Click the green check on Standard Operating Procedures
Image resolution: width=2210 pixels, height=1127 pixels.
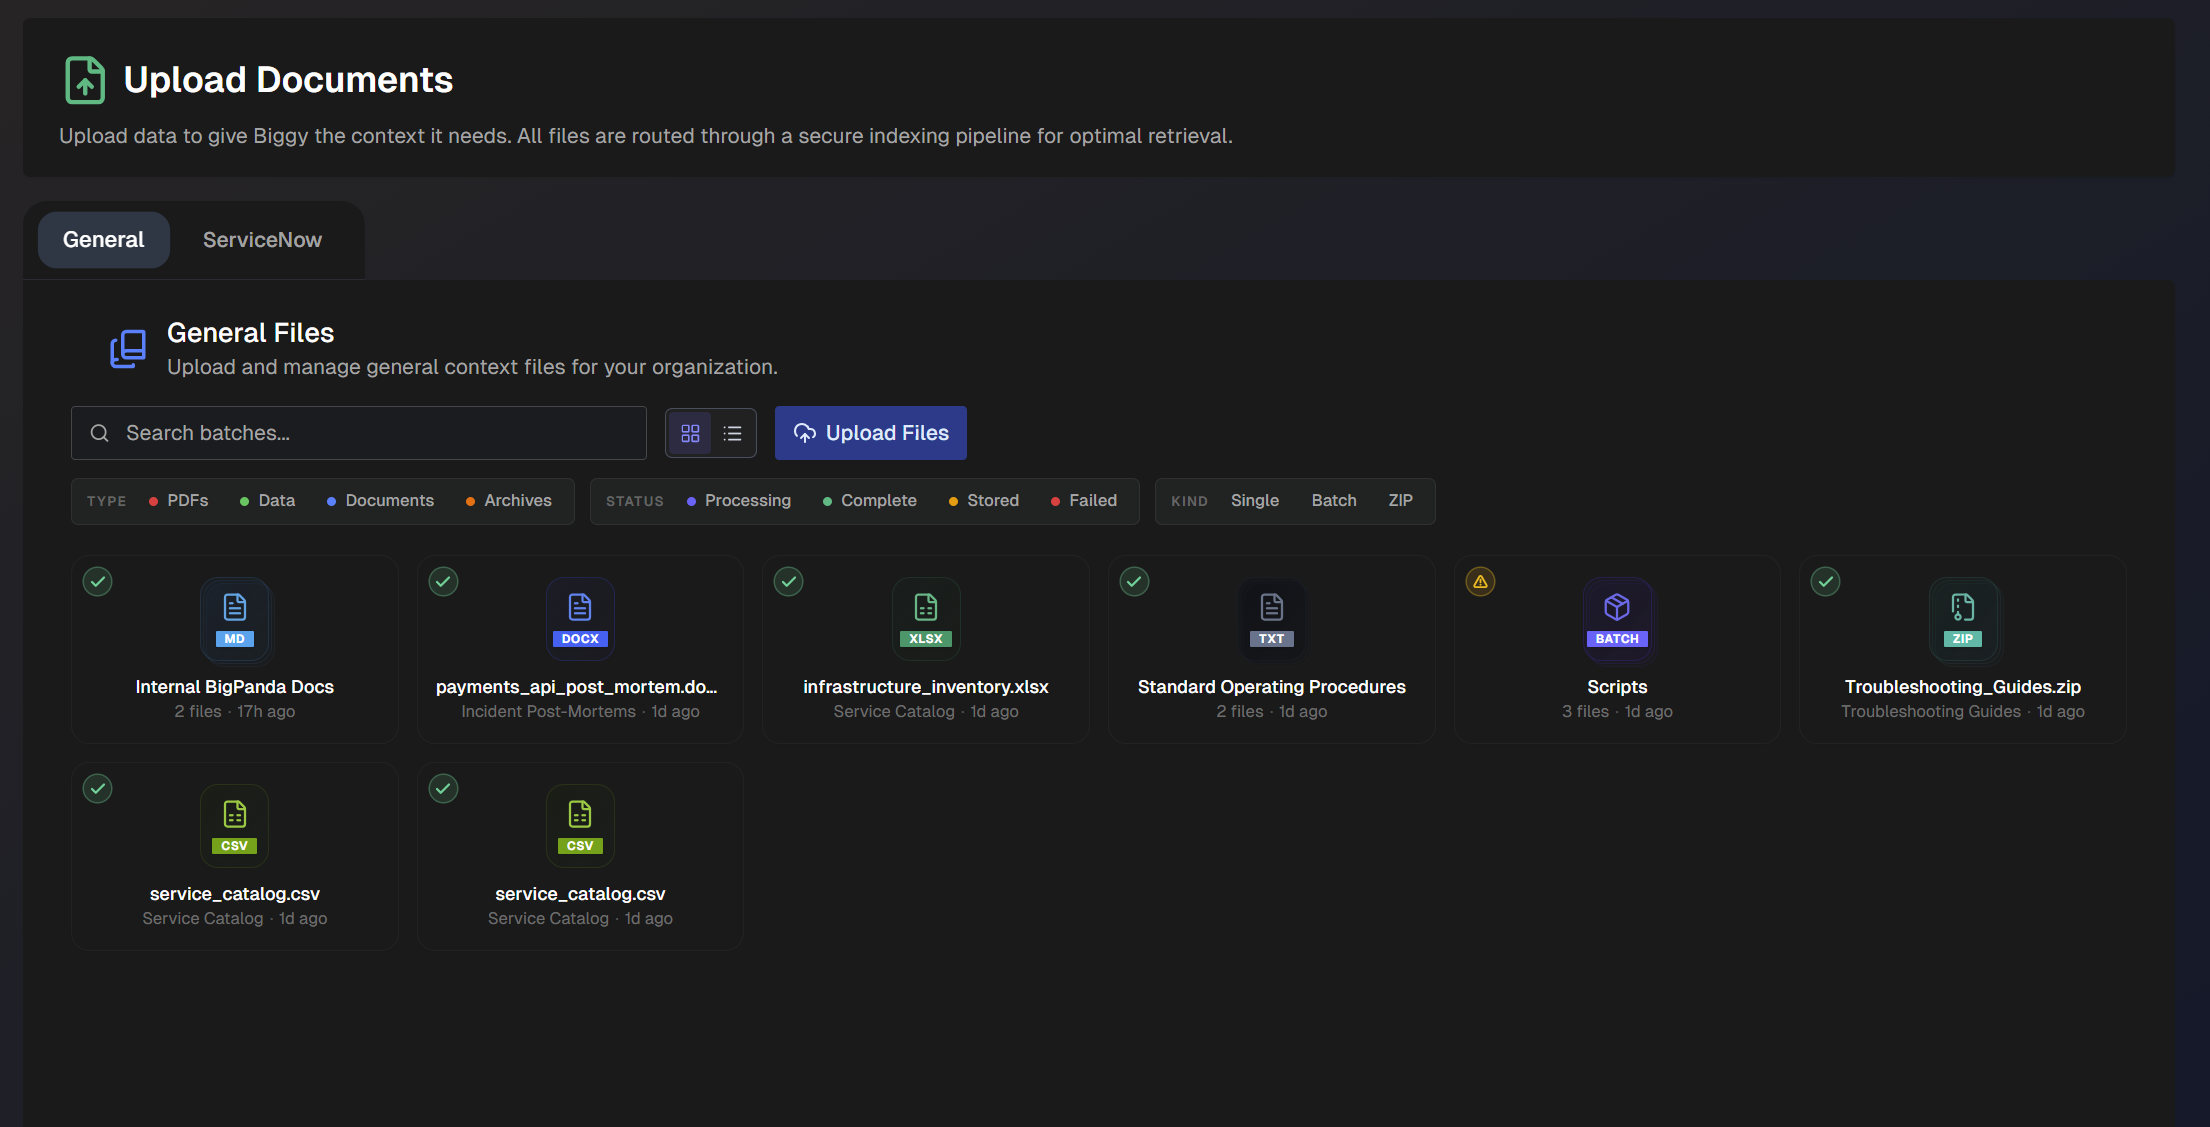pyautogui.click(x=1135, y=581)
